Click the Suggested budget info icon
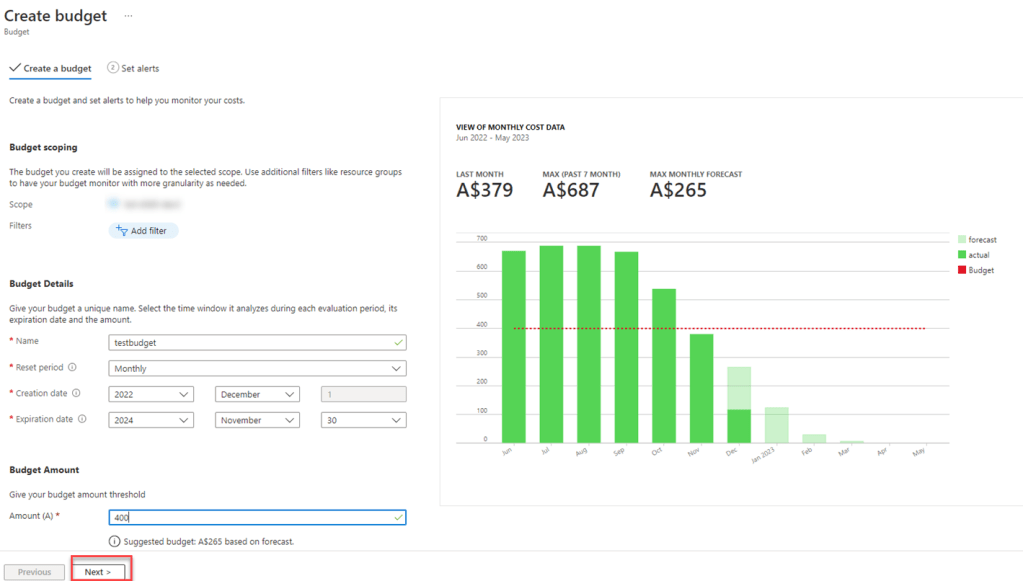The height and width of the screenshot is (581, 1023). coord(115,541)
